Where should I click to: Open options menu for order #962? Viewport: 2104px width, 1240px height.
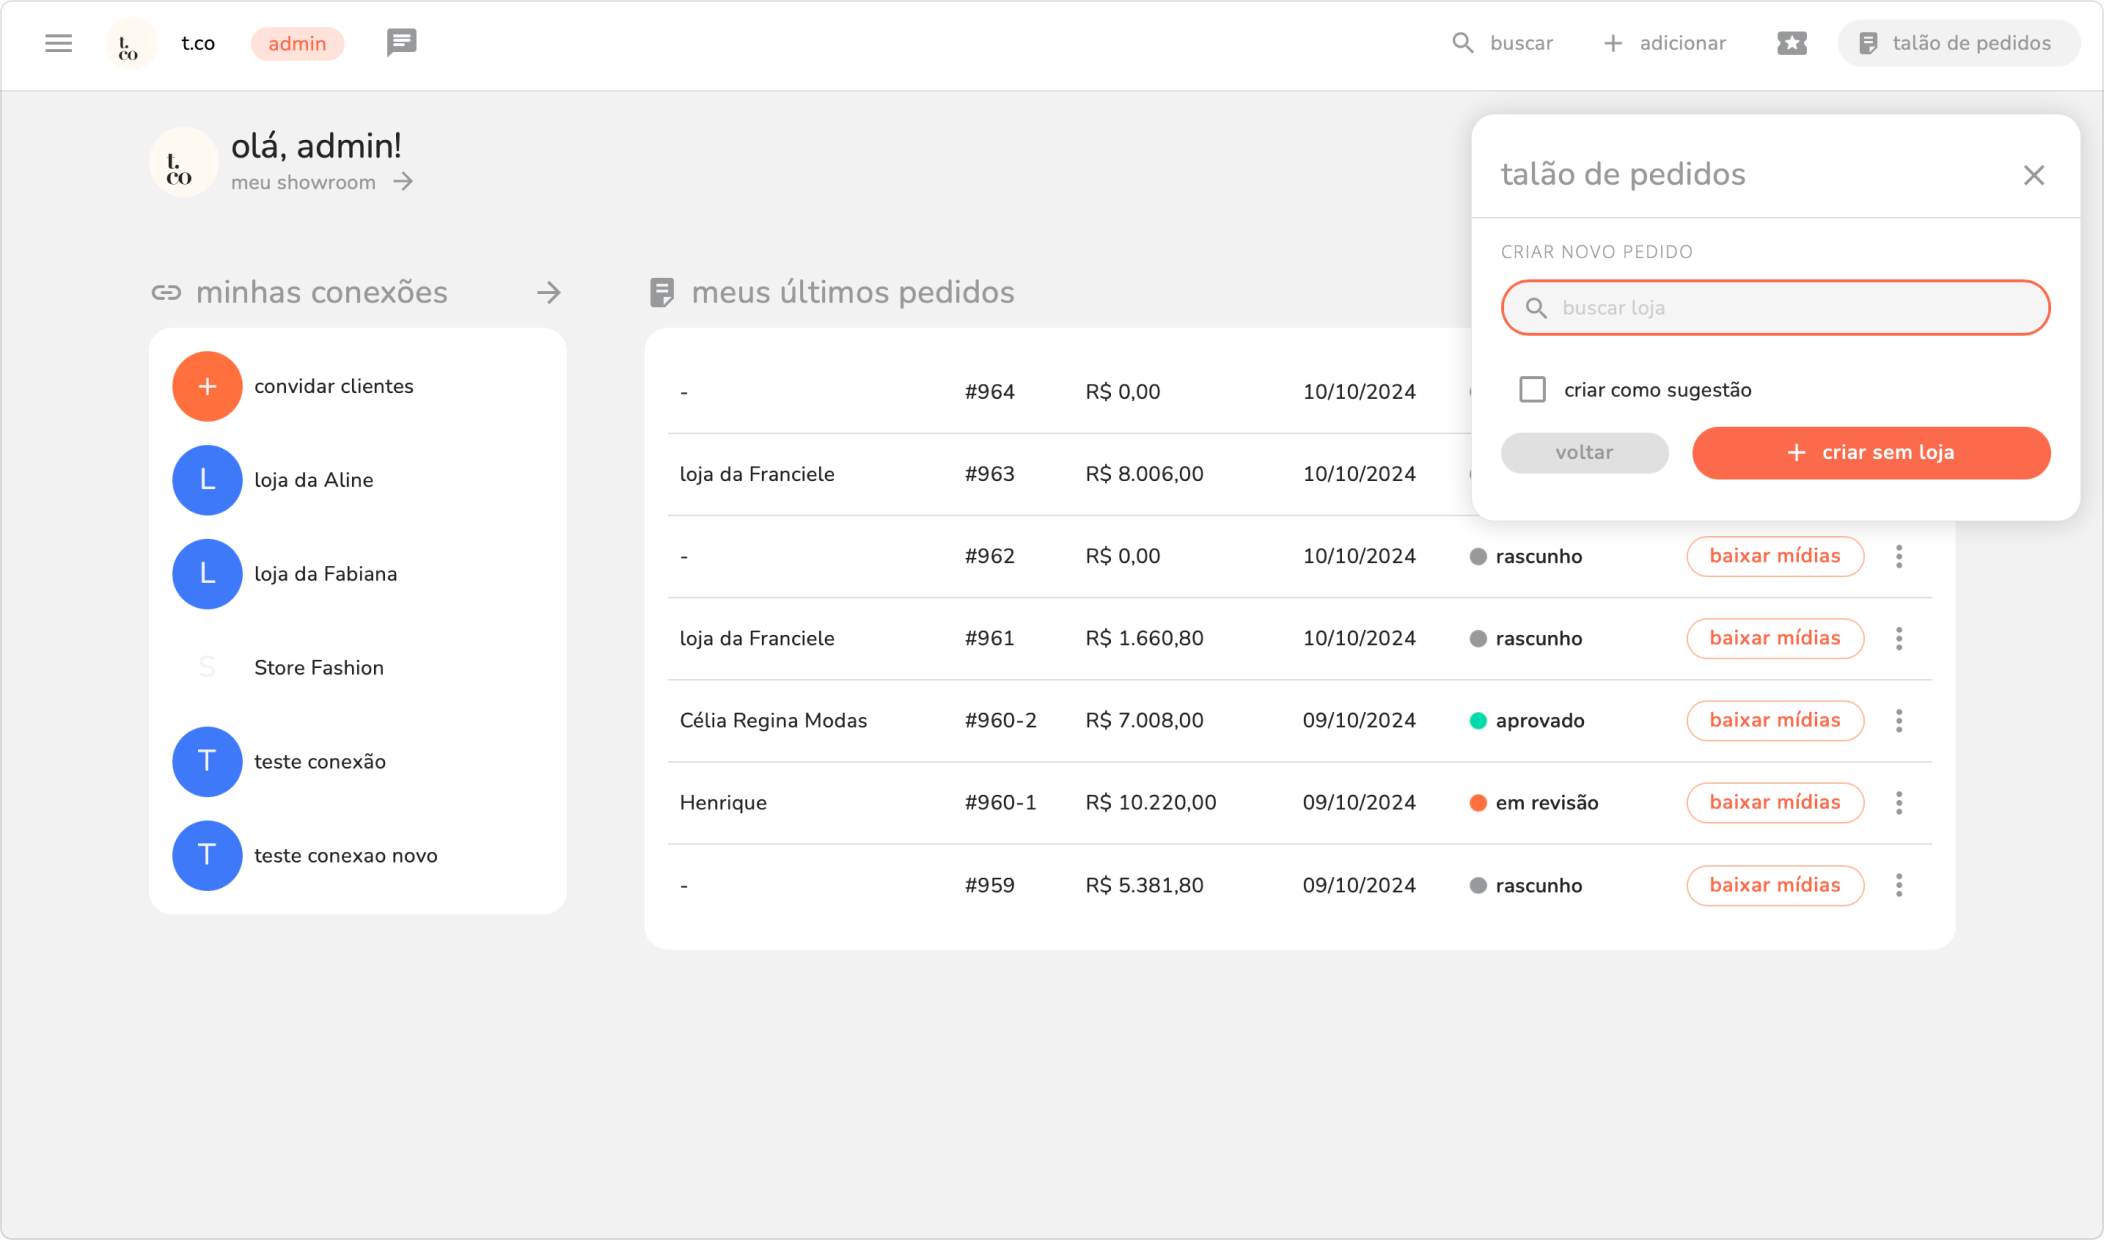point(1898,557)
